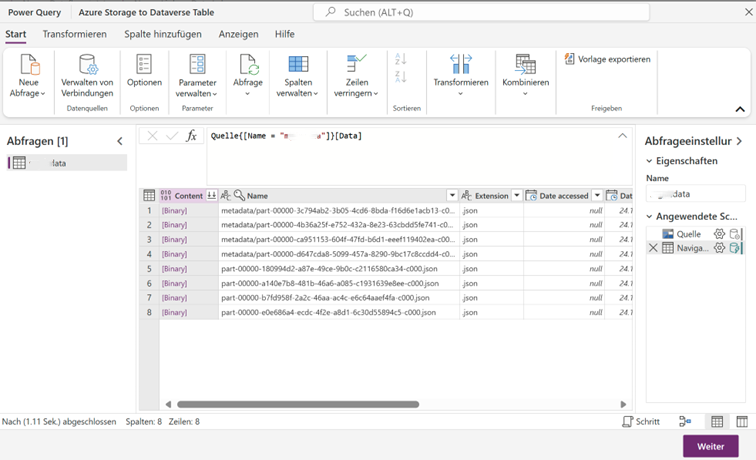Switch to the Transformieren tab
This screenshot has width=756, height=460.
pyautogui.click(x=74, y=34)
